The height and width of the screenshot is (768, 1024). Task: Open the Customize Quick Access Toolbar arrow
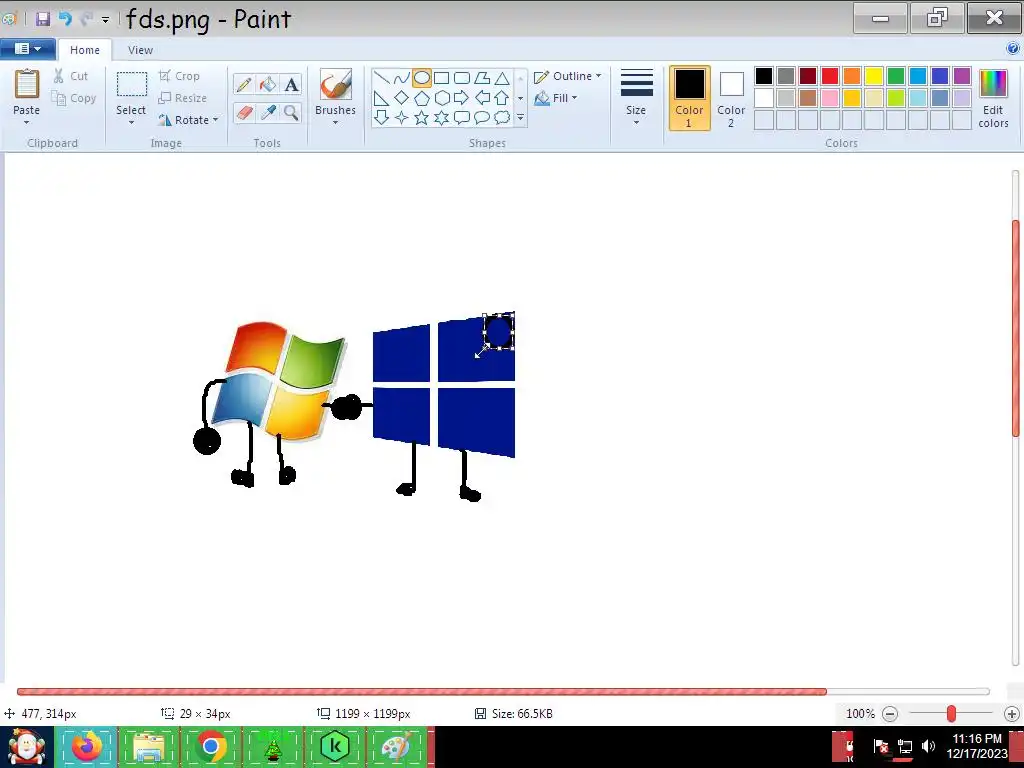pyautogui.click(x=105, y=20)
